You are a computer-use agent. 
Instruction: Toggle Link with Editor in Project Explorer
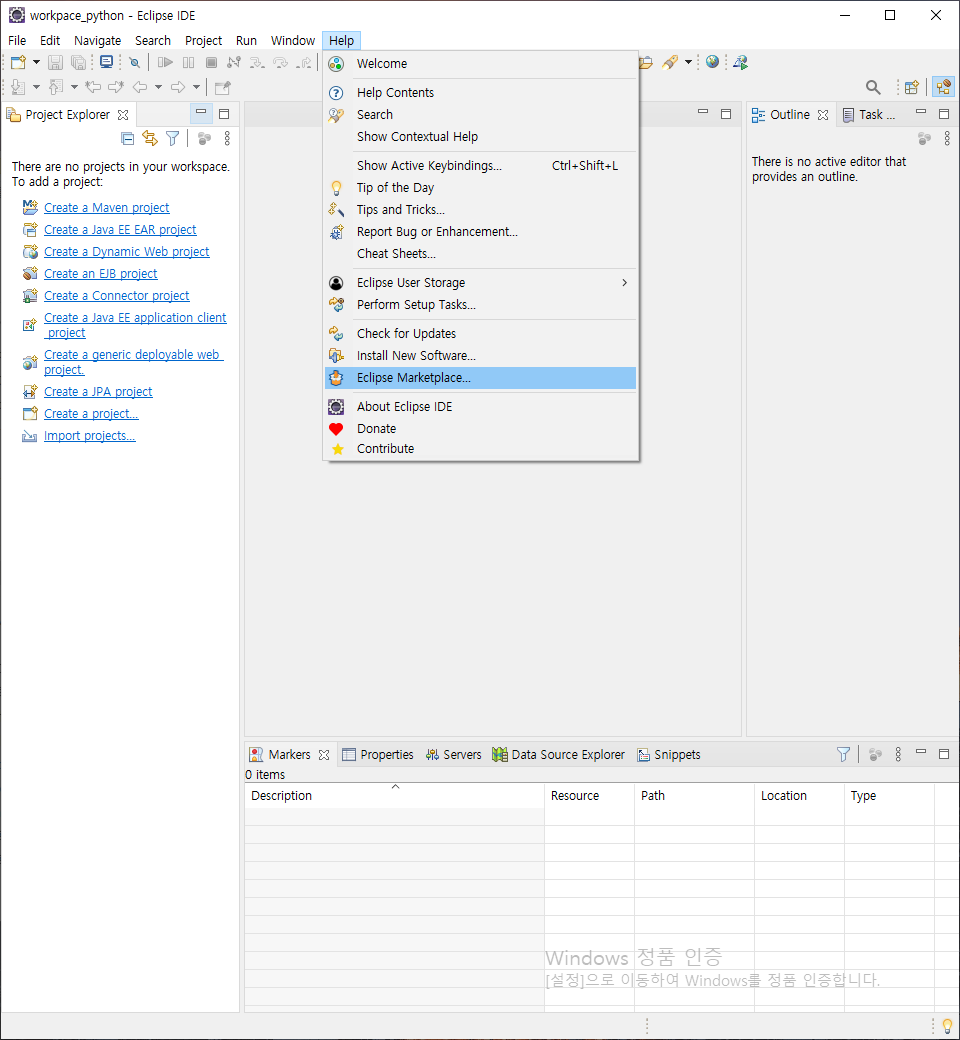pos(150,139)
